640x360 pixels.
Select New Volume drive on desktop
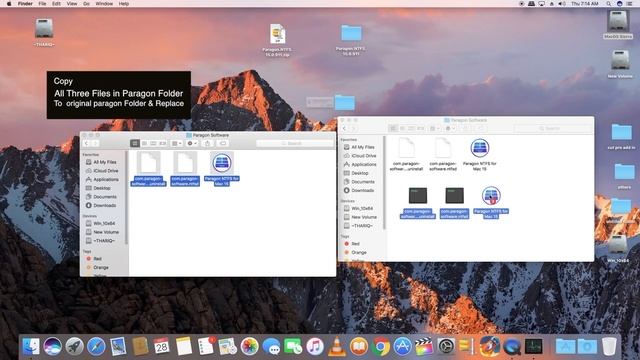(620, 64)
